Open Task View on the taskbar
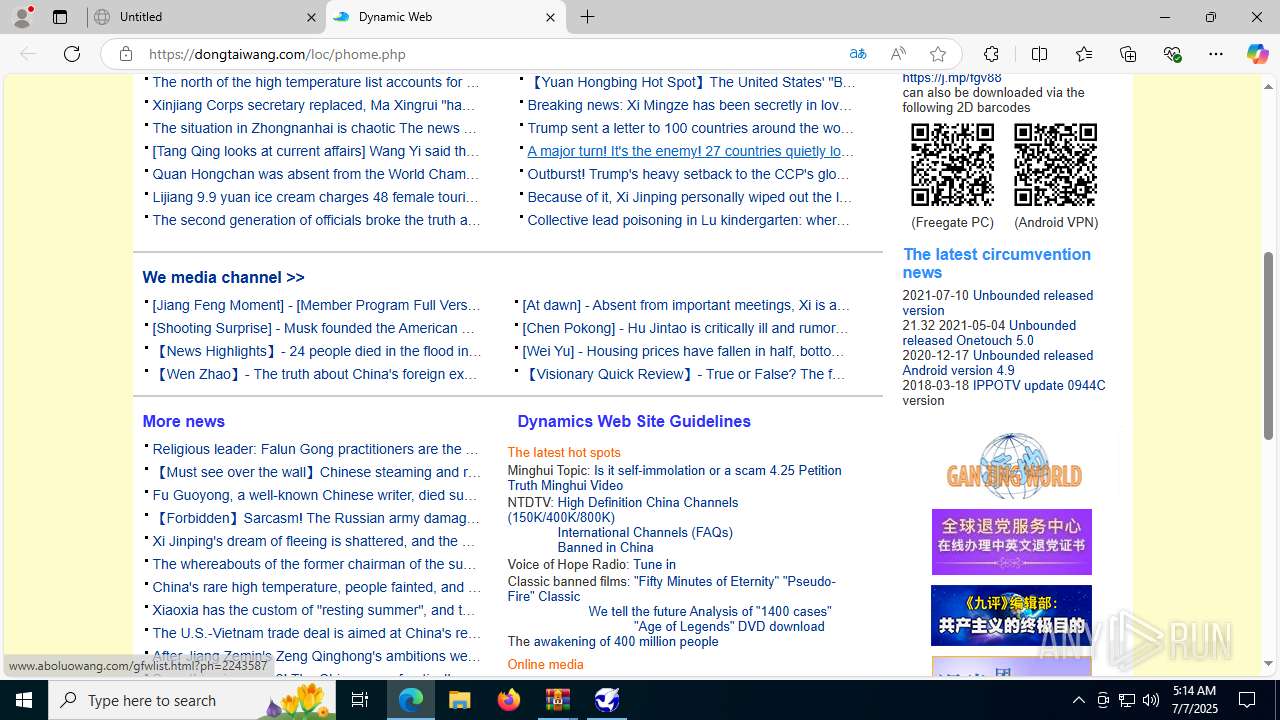Viewport: 1280px width, 720px height. (x=360, y=700)
